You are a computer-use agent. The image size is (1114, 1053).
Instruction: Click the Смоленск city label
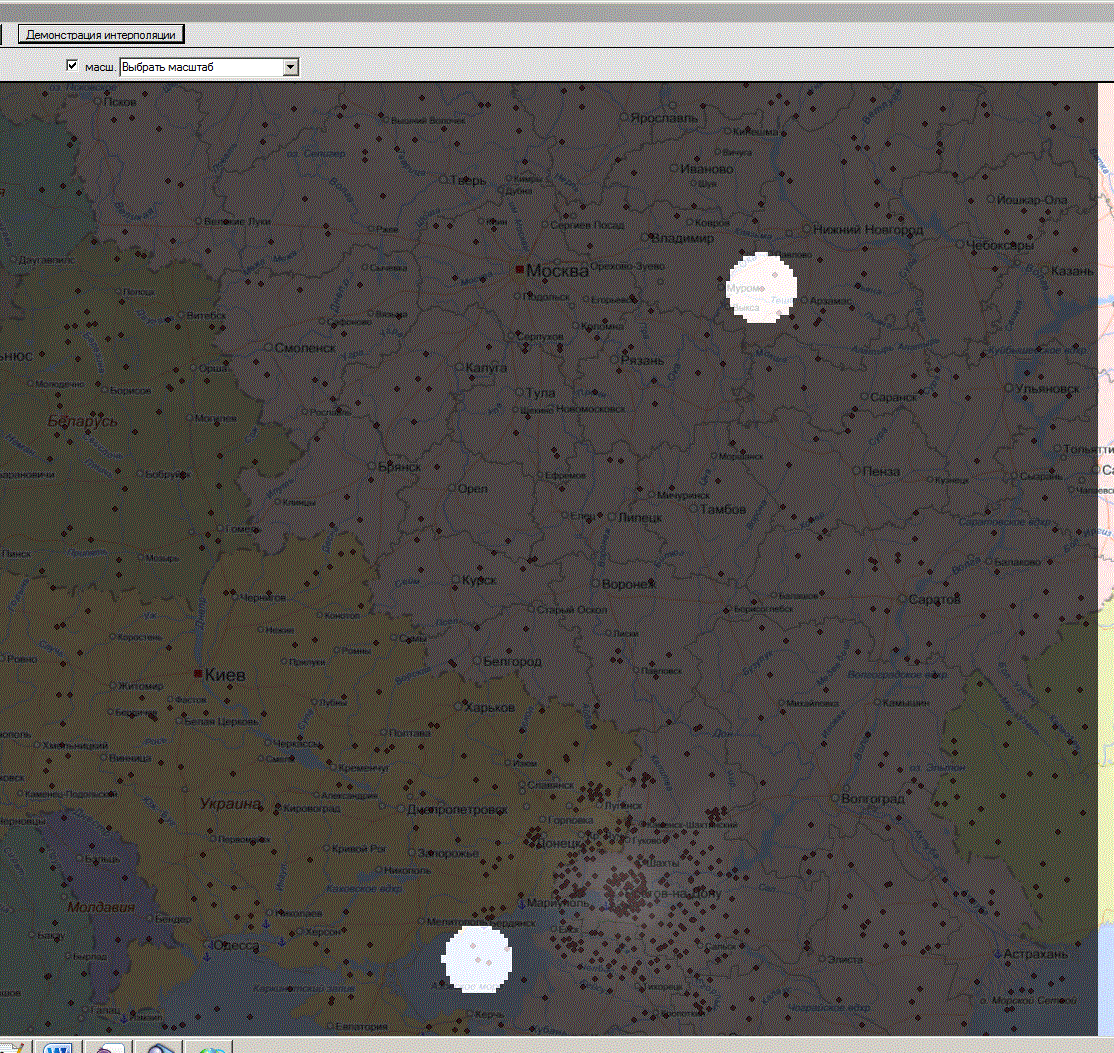305,348
